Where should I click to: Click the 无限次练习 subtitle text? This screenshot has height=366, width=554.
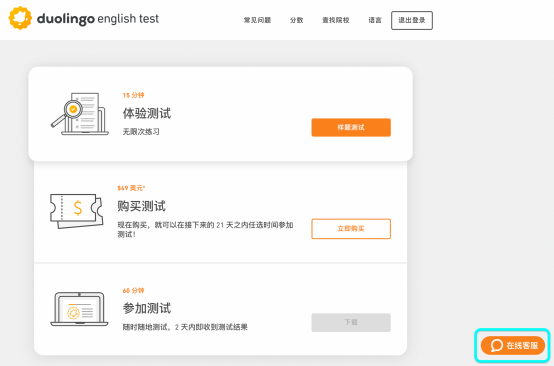tap(141, 131)
